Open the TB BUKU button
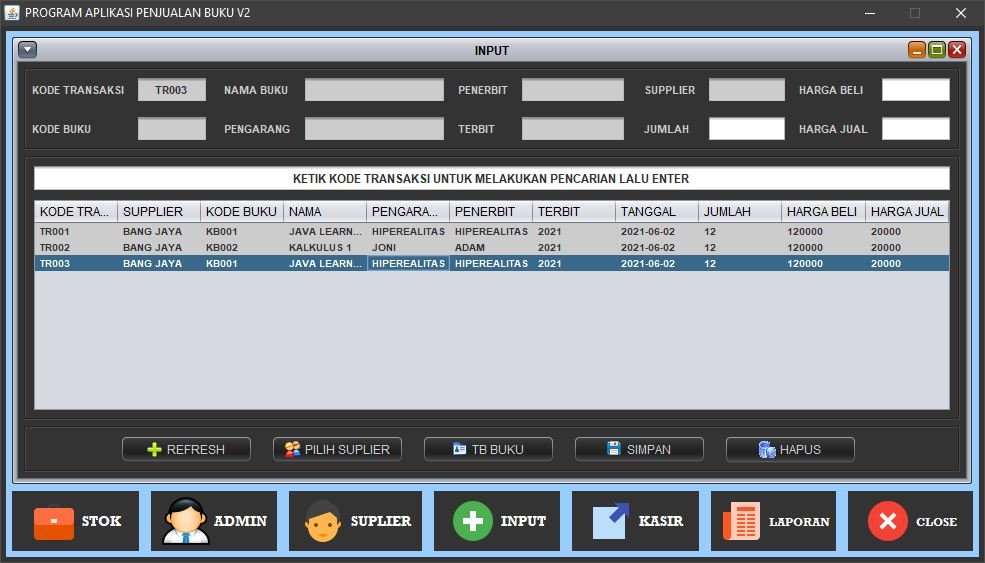 coord(488,450)
